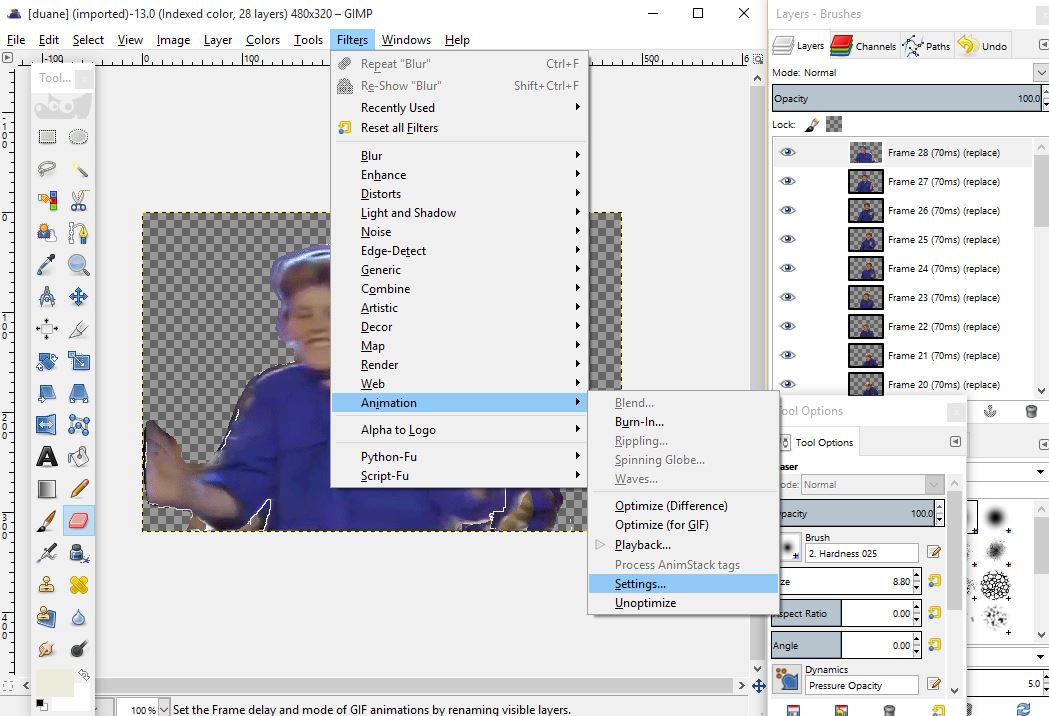The image size is (1049, 716).
Task: Select the Zoom magnifier tool
Action: (x=78, y=265)
